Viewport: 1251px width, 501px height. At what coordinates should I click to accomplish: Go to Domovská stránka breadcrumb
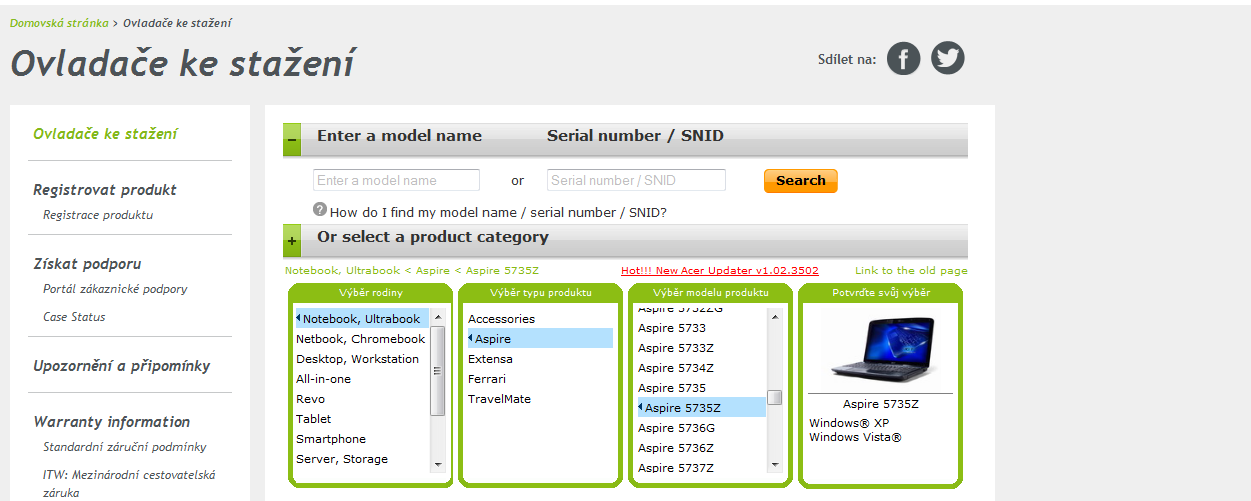point(59,23)
